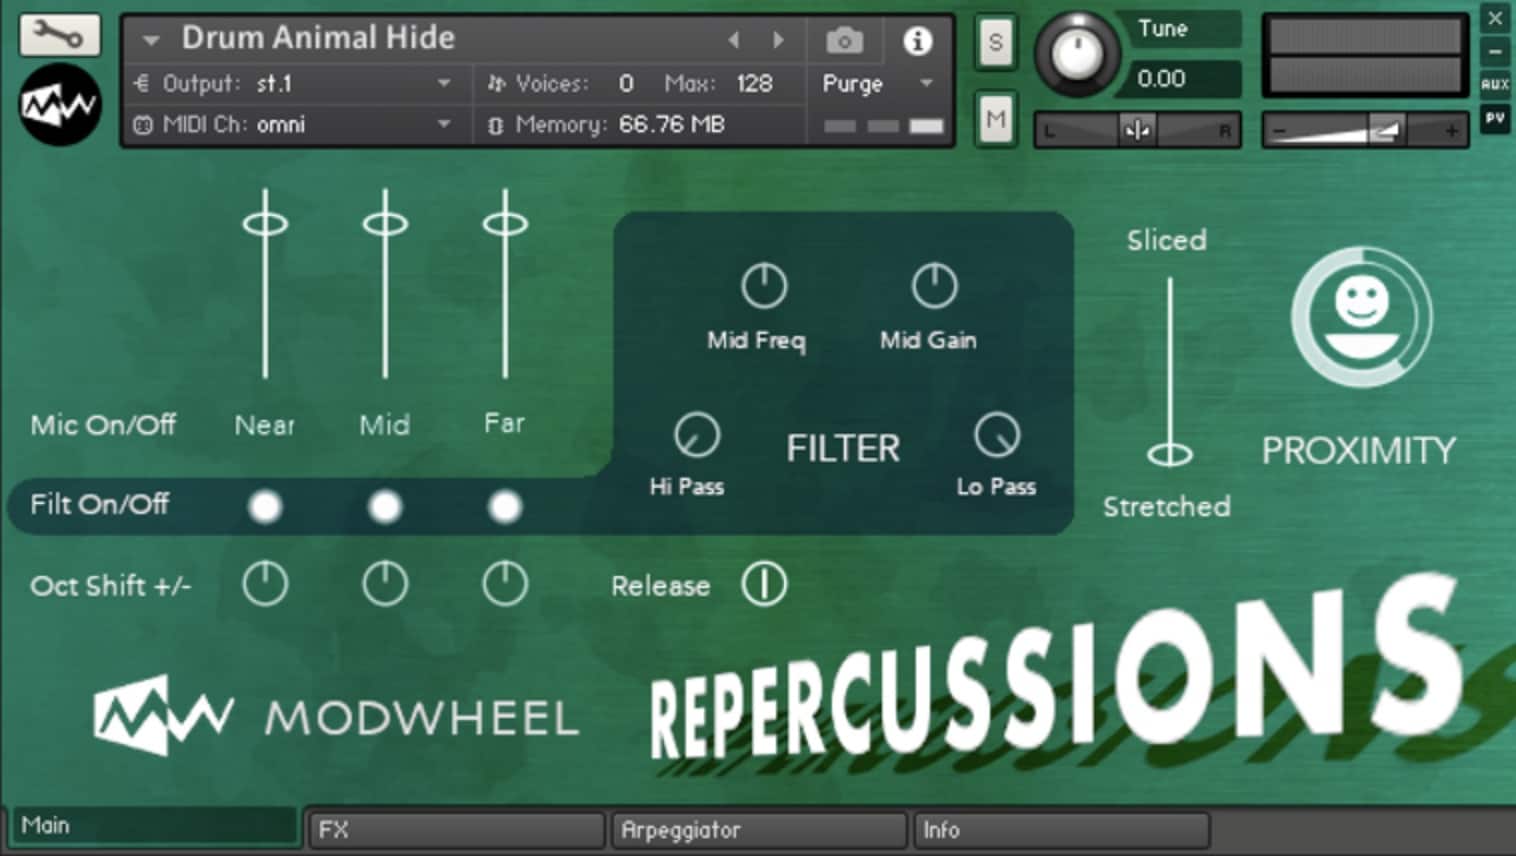Click the Sliced label

[x=1166, y=241]
